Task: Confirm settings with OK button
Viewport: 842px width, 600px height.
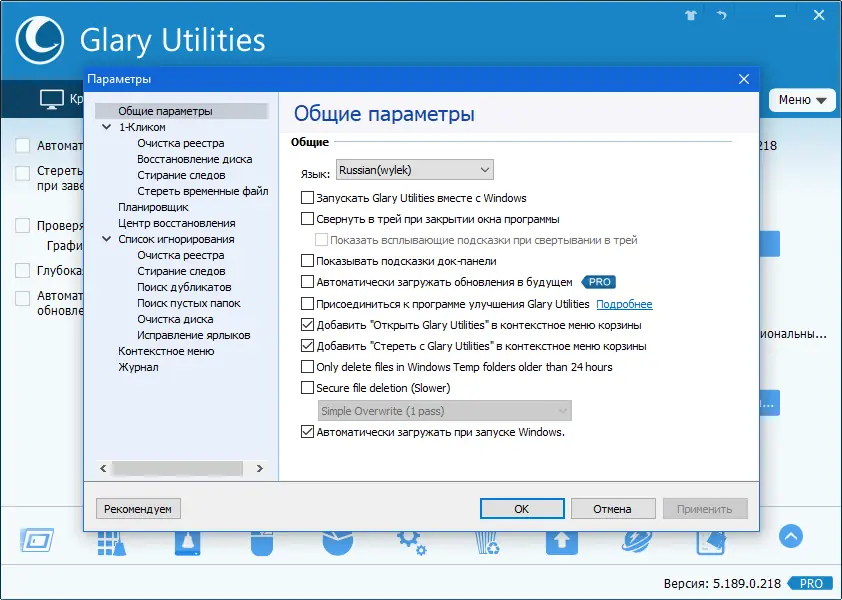Action: pos(522,509)
